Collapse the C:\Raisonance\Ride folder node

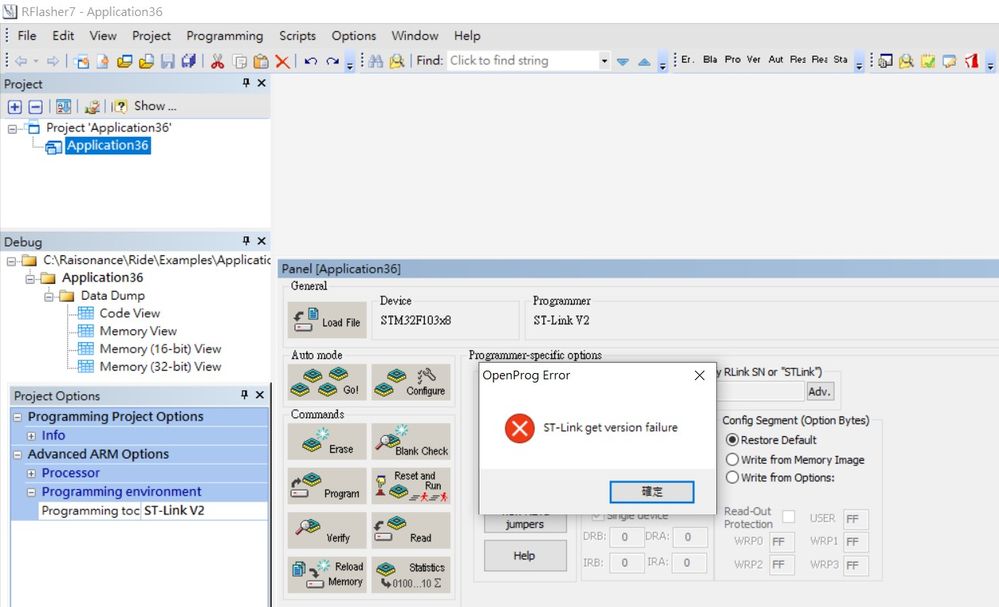pyautogui.click(x=11, y=261)
